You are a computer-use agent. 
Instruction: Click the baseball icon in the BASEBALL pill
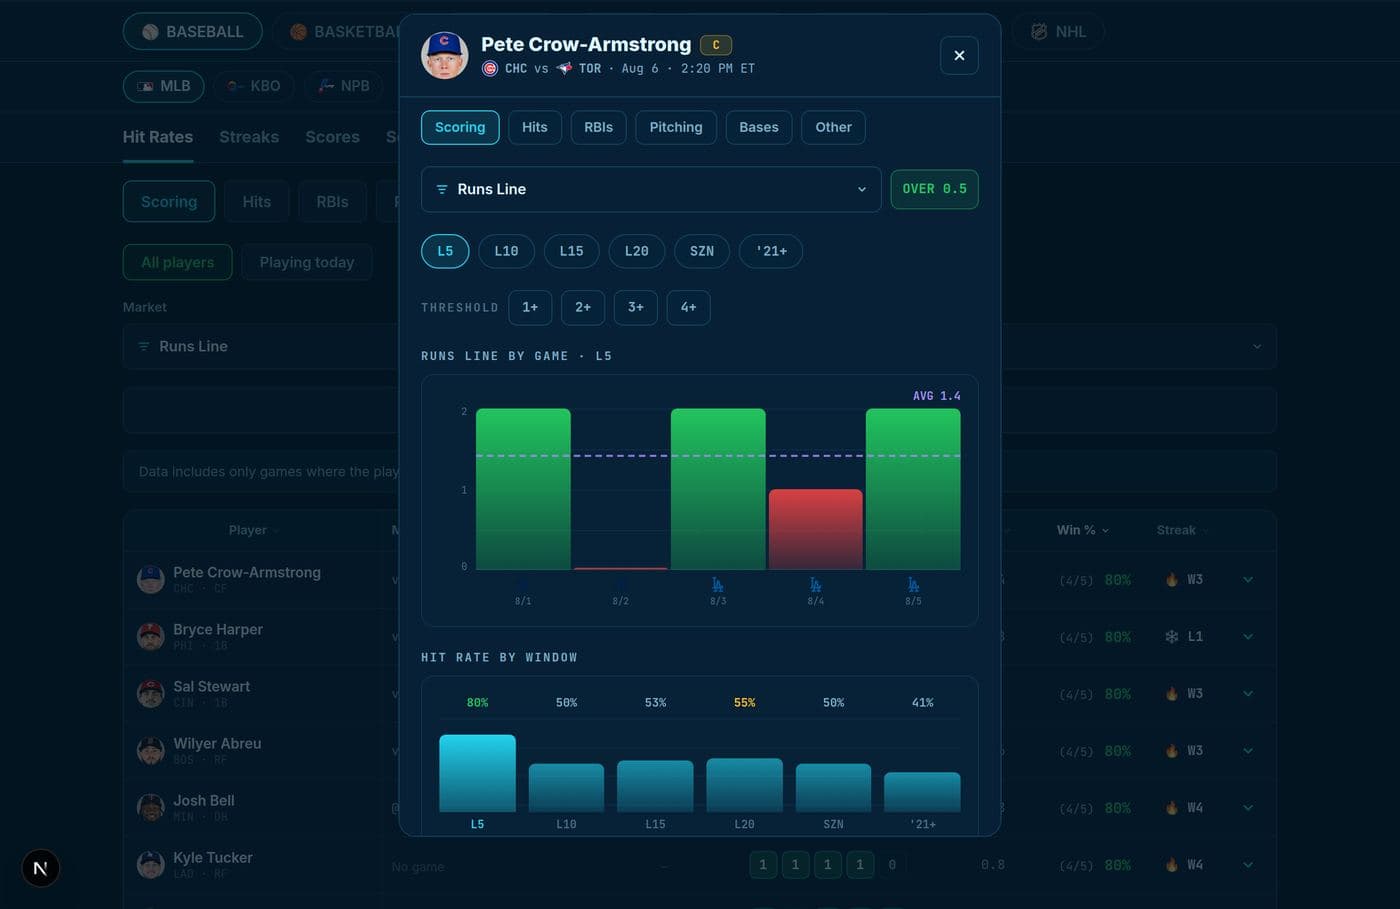pyautogui.click(x=150, y=32)
